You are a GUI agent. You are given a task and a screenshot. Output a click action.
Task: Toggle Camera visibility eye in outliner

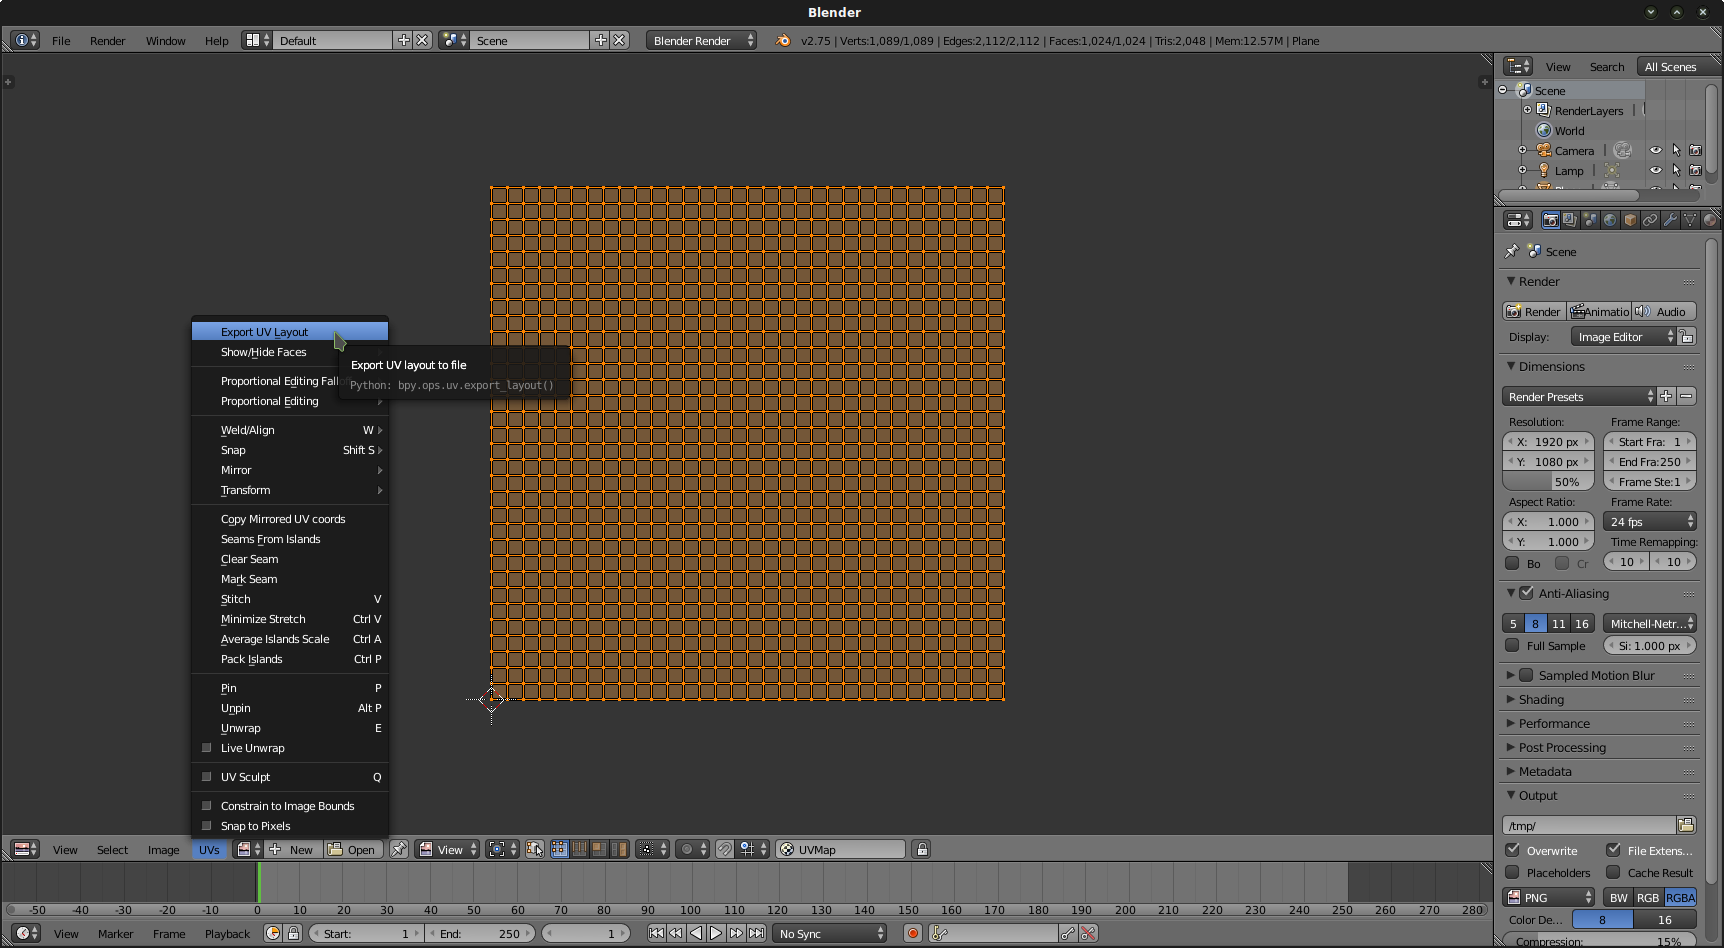click(x=1656, y=150)
